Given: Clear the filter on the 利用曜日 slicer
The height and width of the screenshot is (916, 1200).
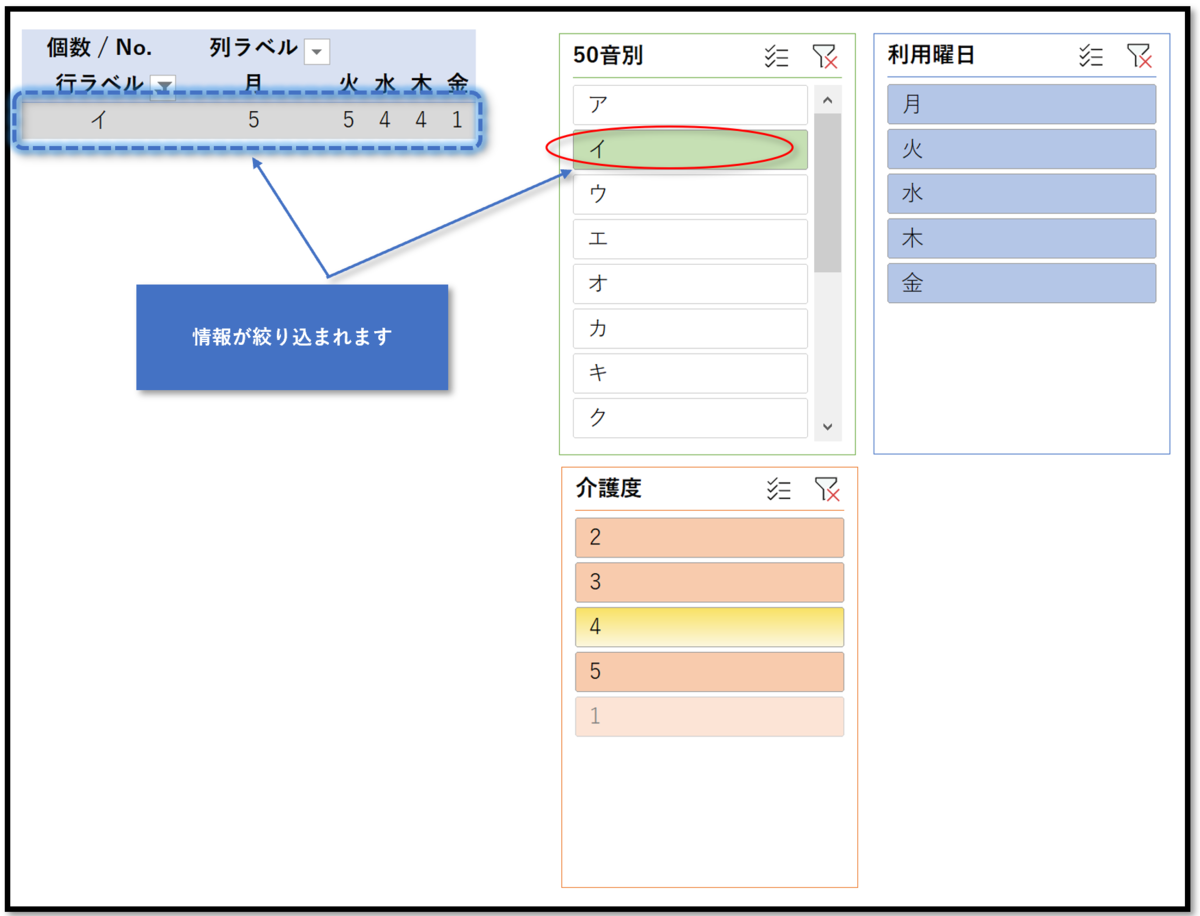Looking at the screenshot, I should tap(1140, 57).
